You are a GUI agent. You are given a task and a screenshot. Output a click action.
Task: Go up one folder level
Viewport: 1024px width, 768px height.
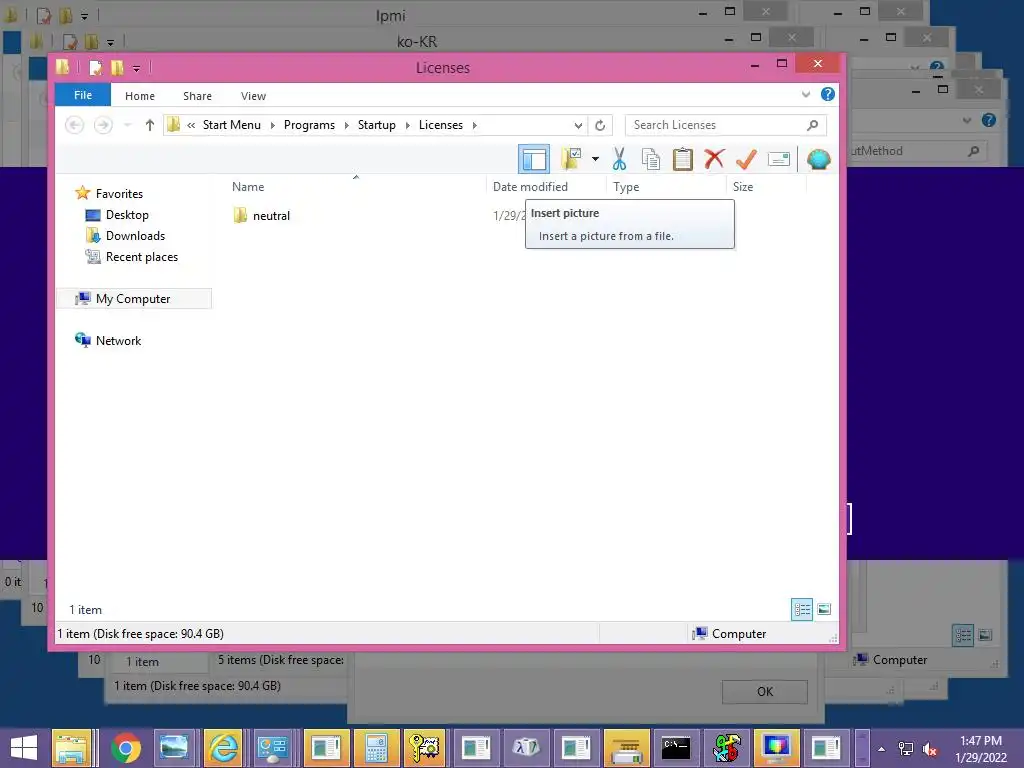tap(150, 125)
